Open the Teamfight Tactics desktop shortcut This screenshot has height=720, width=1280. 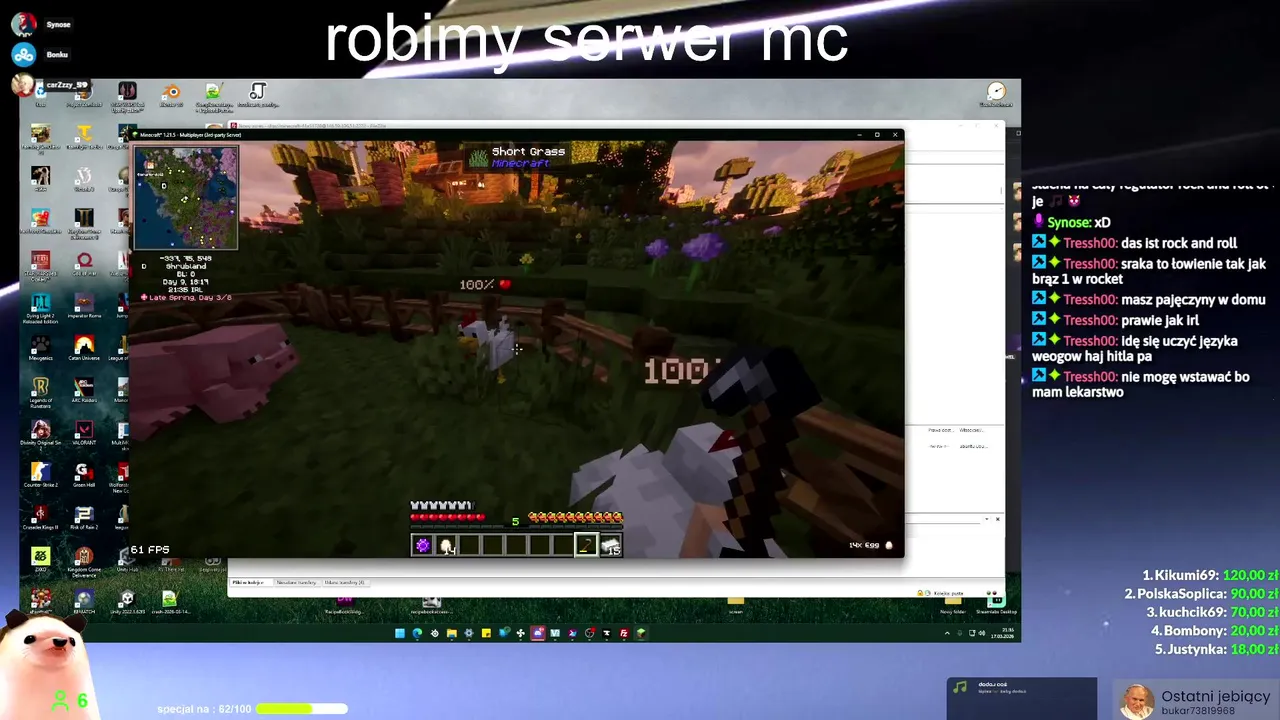pos(84,136)
